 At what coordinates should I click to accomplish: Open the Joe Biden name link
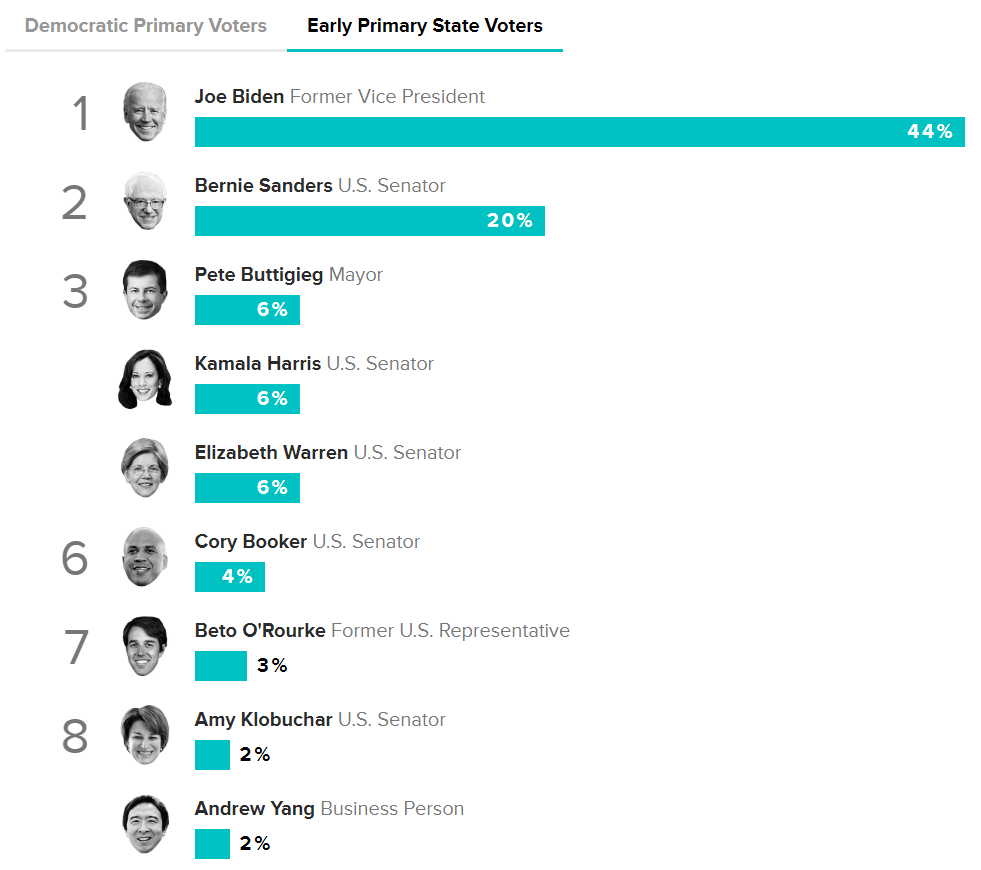click(x=239, y=97)
